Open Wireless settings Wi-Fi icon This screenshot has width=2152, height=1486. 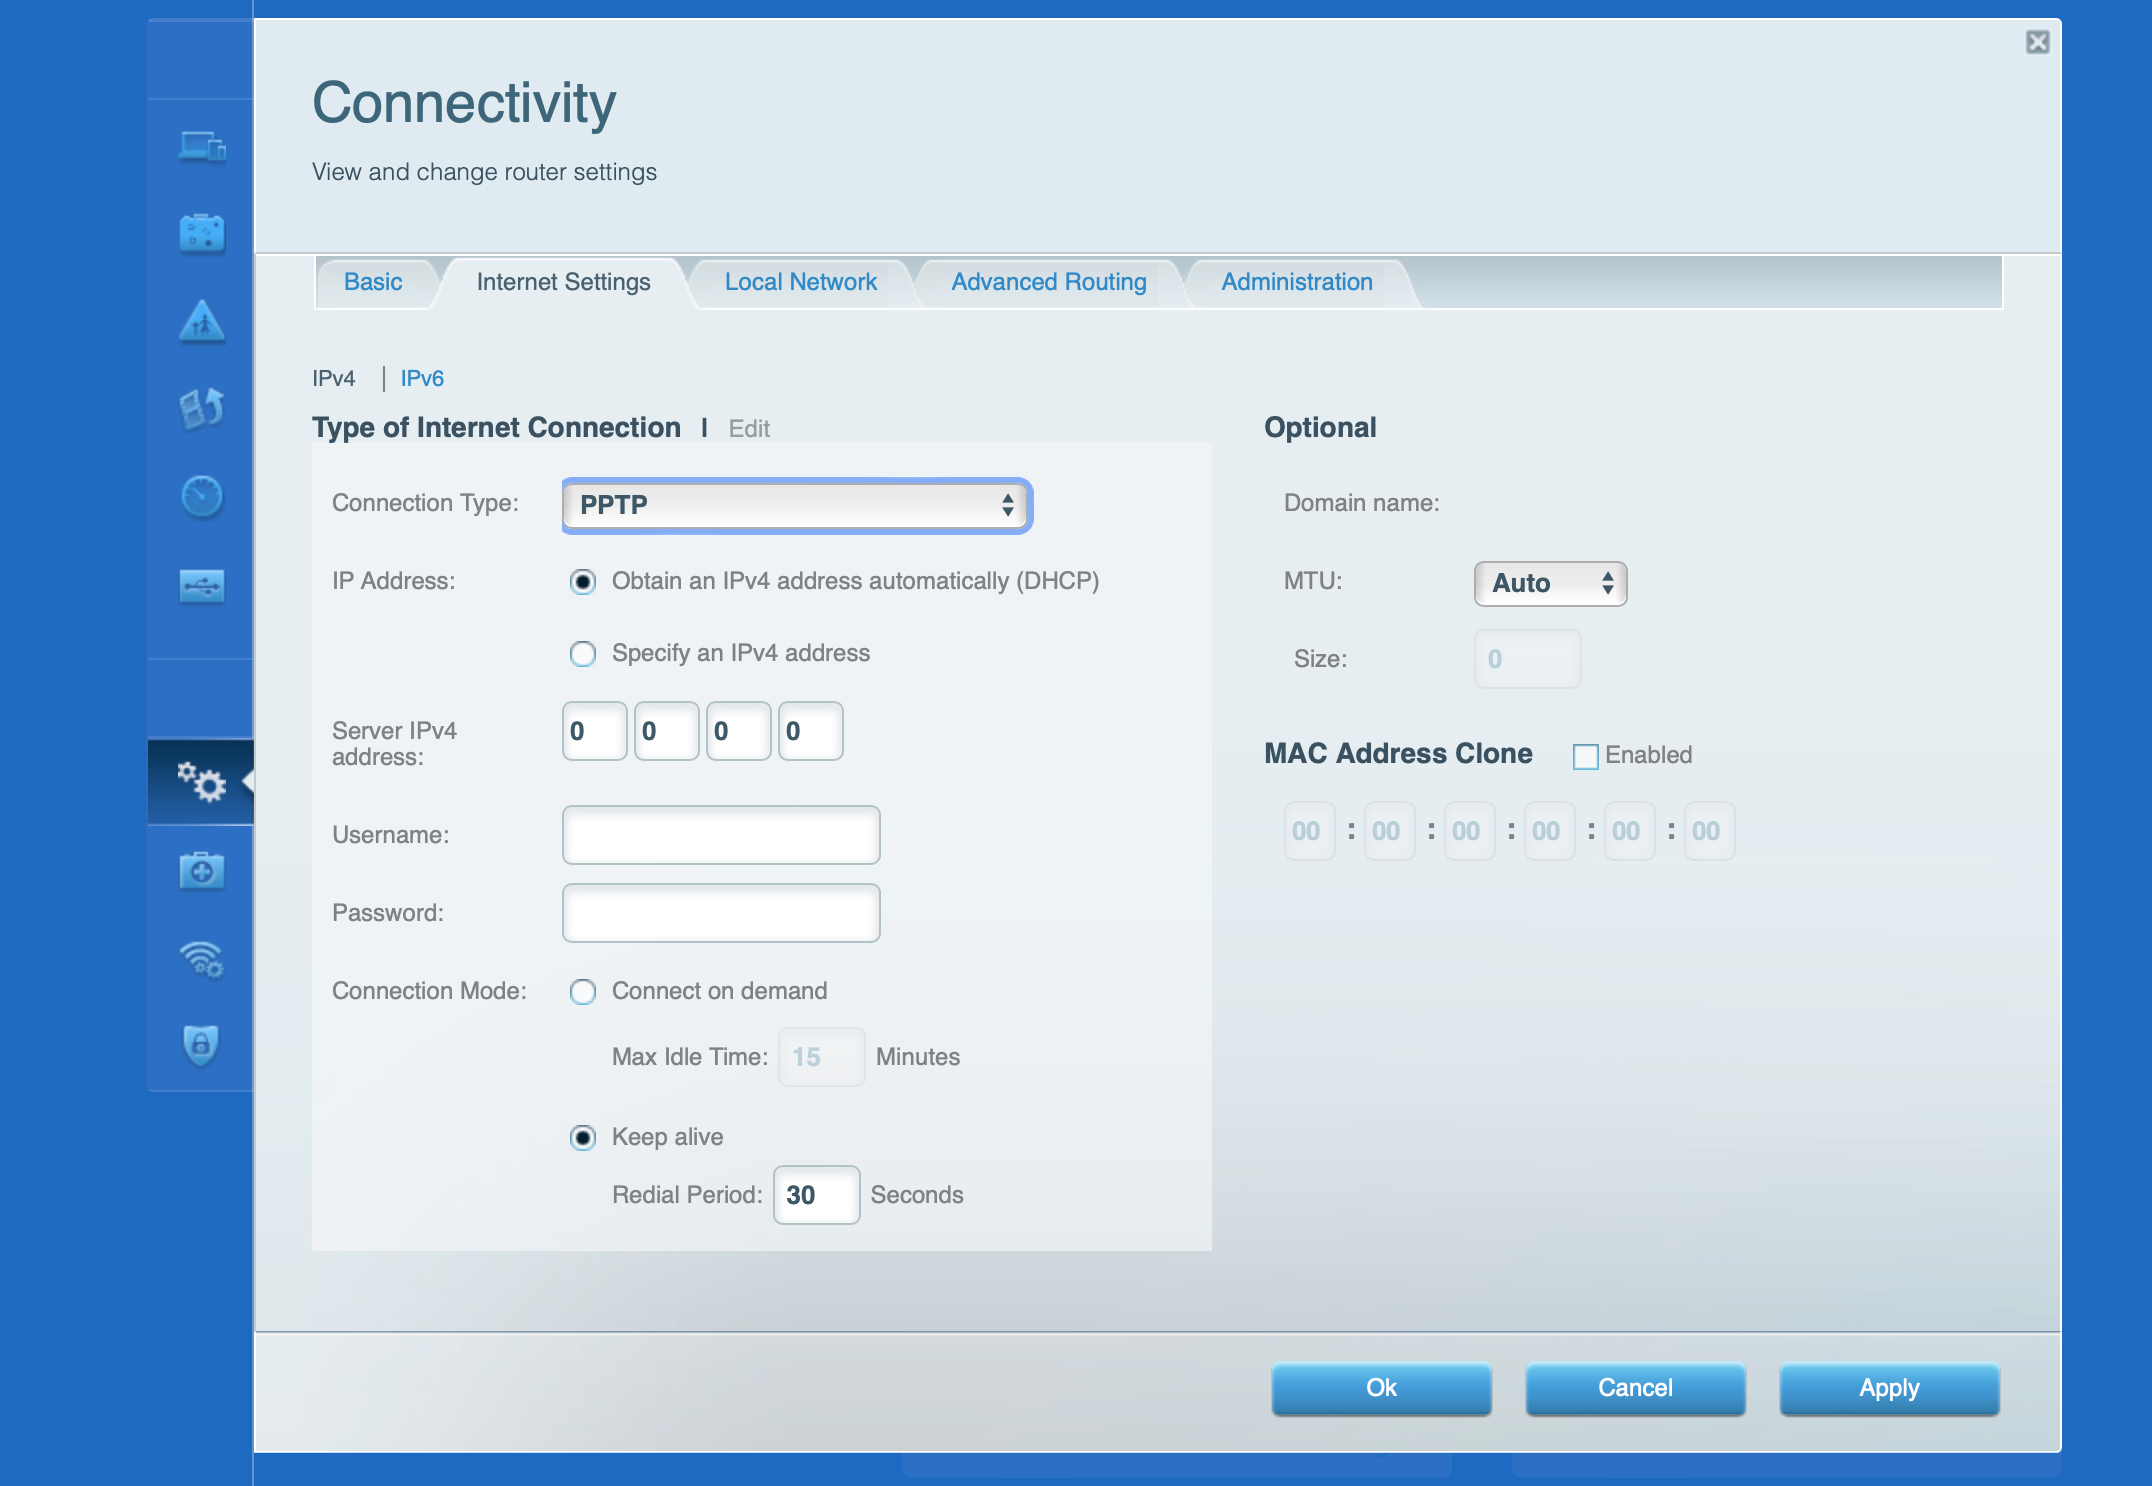201,959
